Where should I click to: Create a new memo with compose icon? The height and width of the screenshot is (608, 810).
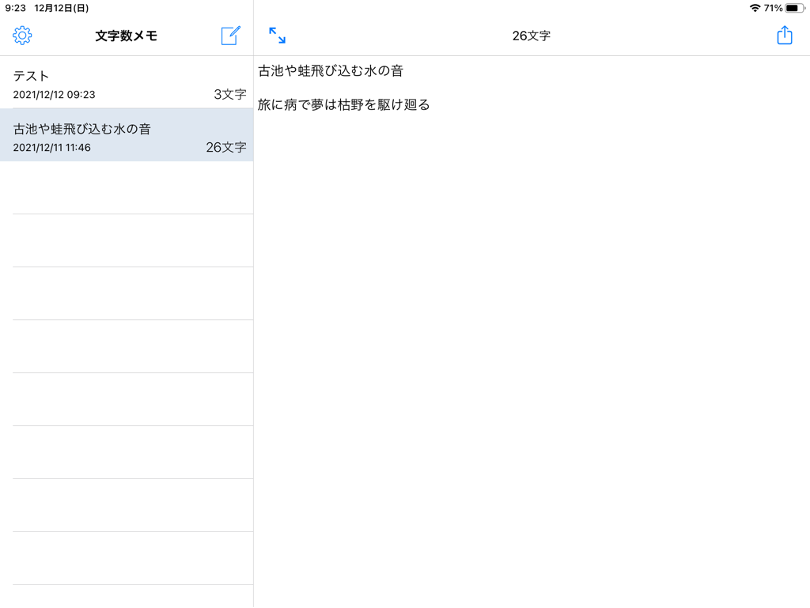pyautogui.click(x=231, y=36)
